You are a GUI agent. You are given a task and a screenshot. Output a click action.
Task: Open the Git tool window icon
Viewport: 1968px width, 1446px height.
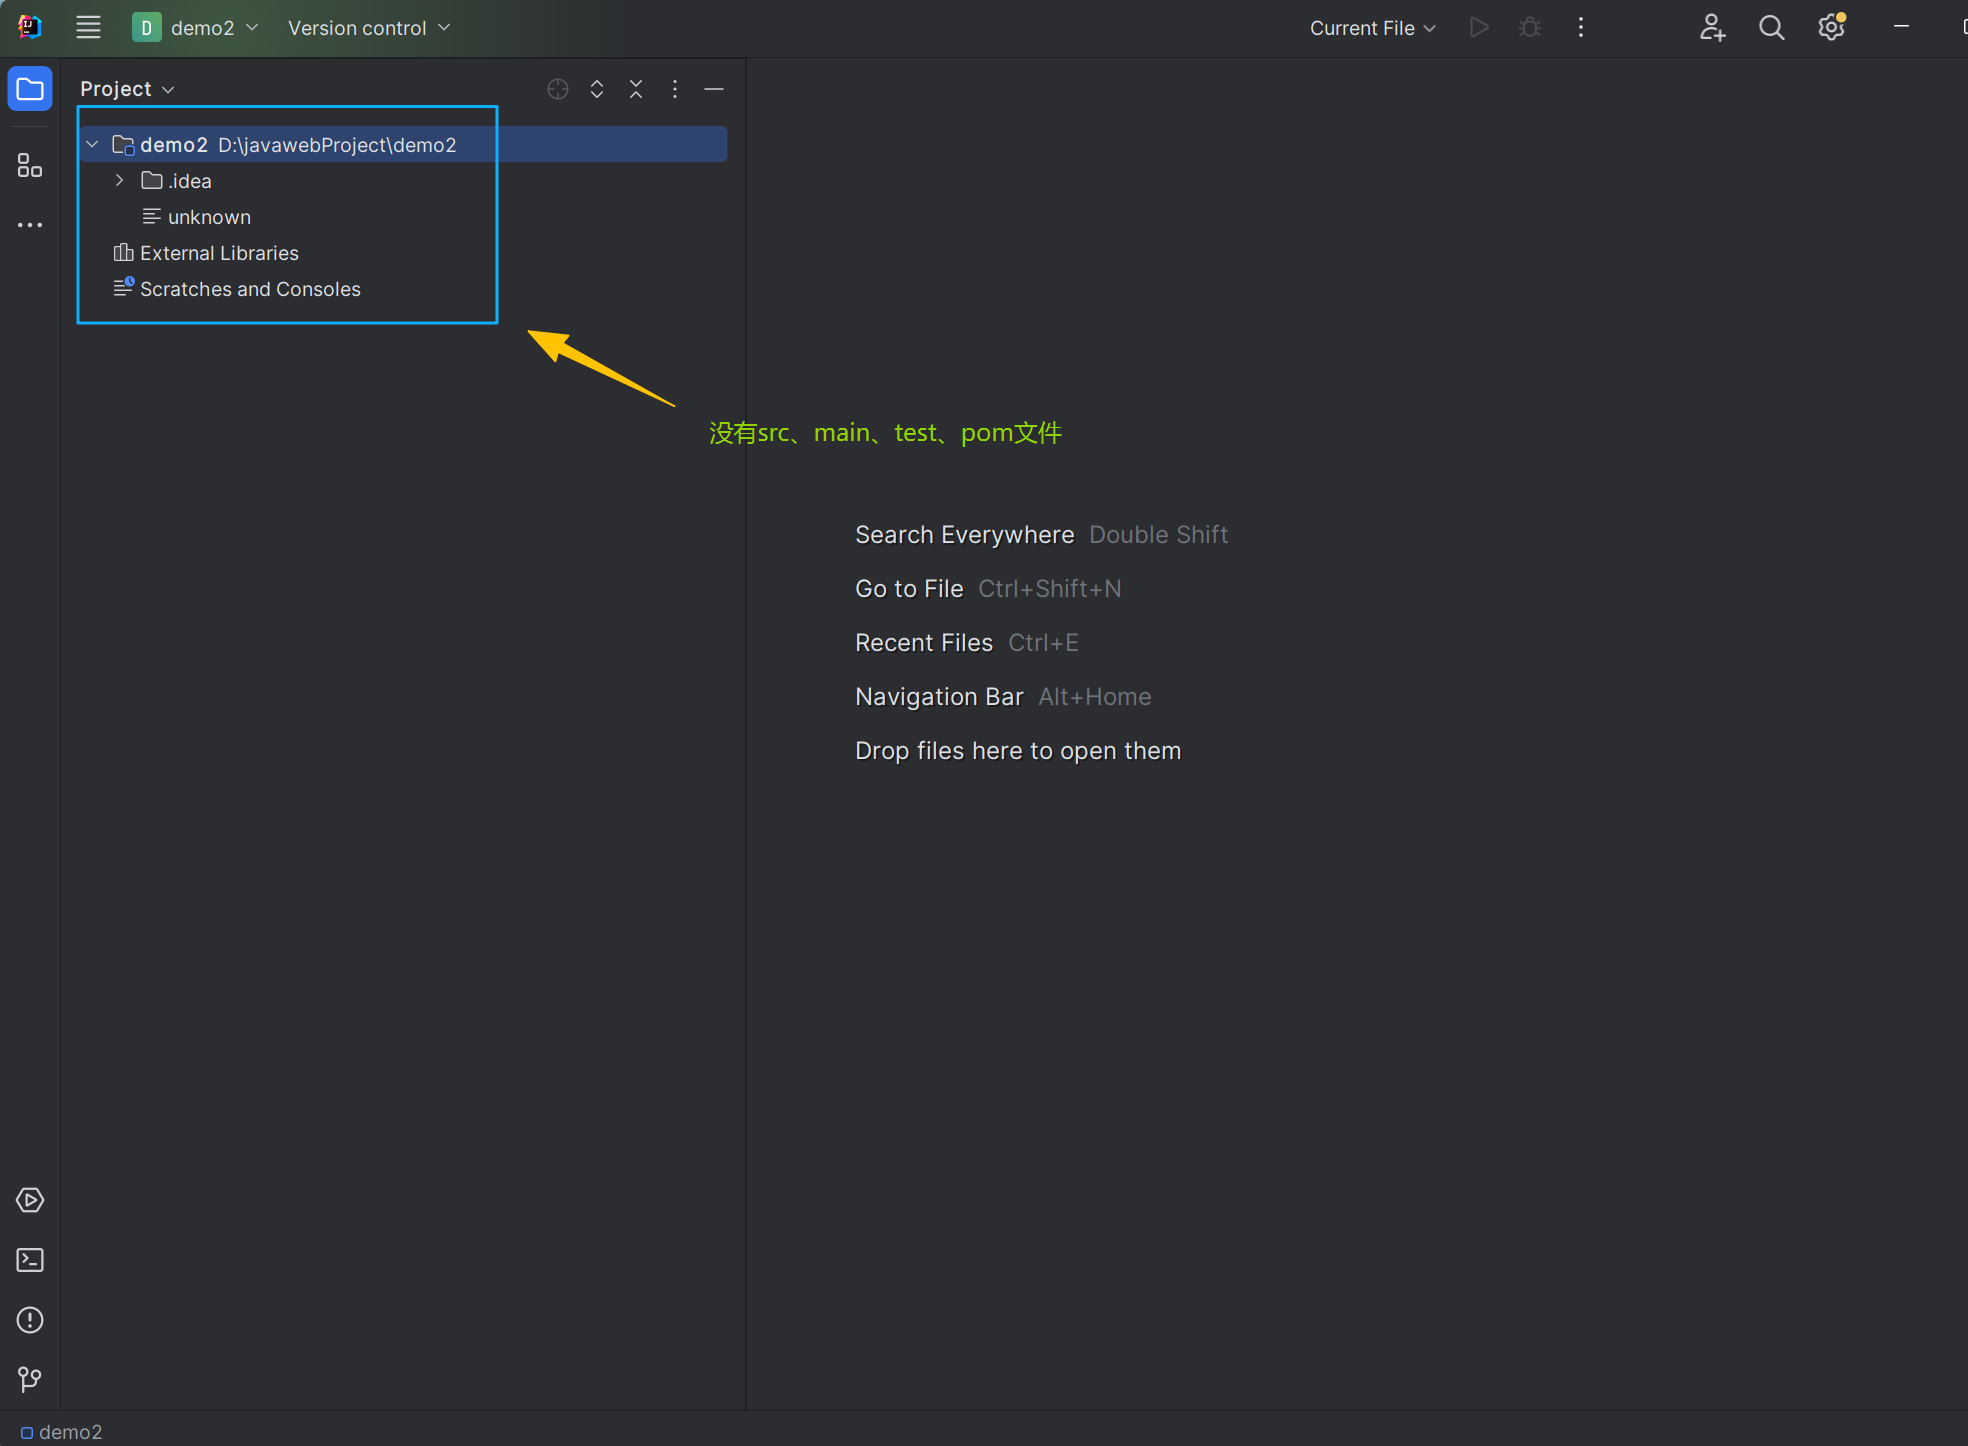click(30, 1380)
